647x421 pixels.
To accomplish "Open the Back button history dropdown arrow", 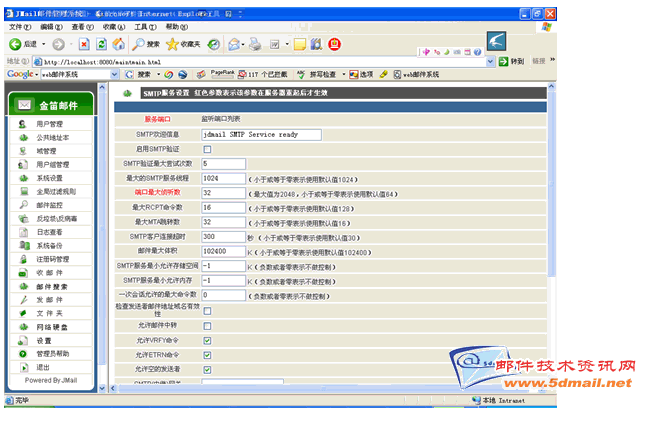I will click(x=43, y=45).
